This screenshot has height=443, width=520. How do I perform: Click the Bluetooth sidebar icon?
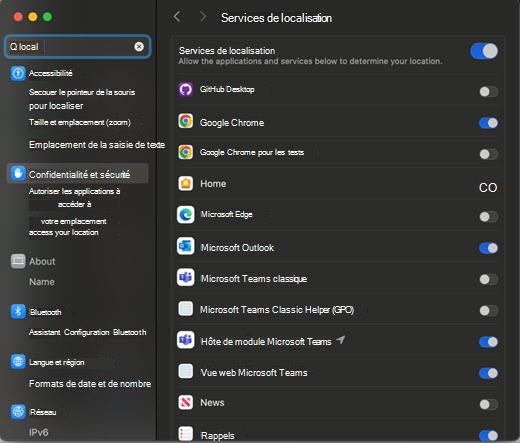[18, 312]
